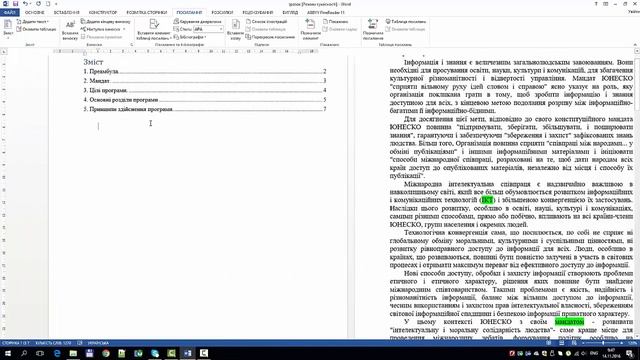This screenshot has height=360, width=640.
Task: Switch to the КОНСТРУКТОР tab
Action: pos(103,13)
